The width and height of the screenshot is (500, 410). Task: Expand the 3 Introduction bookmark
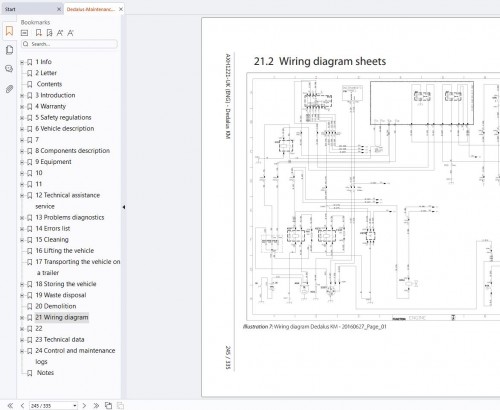point(22,96)
